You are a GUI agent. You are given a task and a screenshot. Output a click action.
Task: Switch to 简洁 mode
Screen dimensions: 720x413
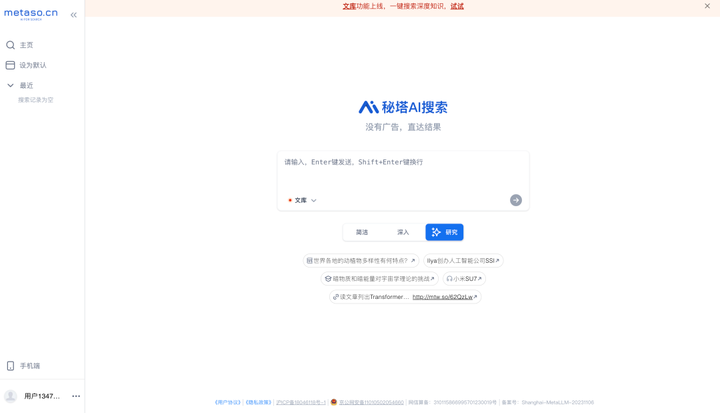(x=362, y=232)
